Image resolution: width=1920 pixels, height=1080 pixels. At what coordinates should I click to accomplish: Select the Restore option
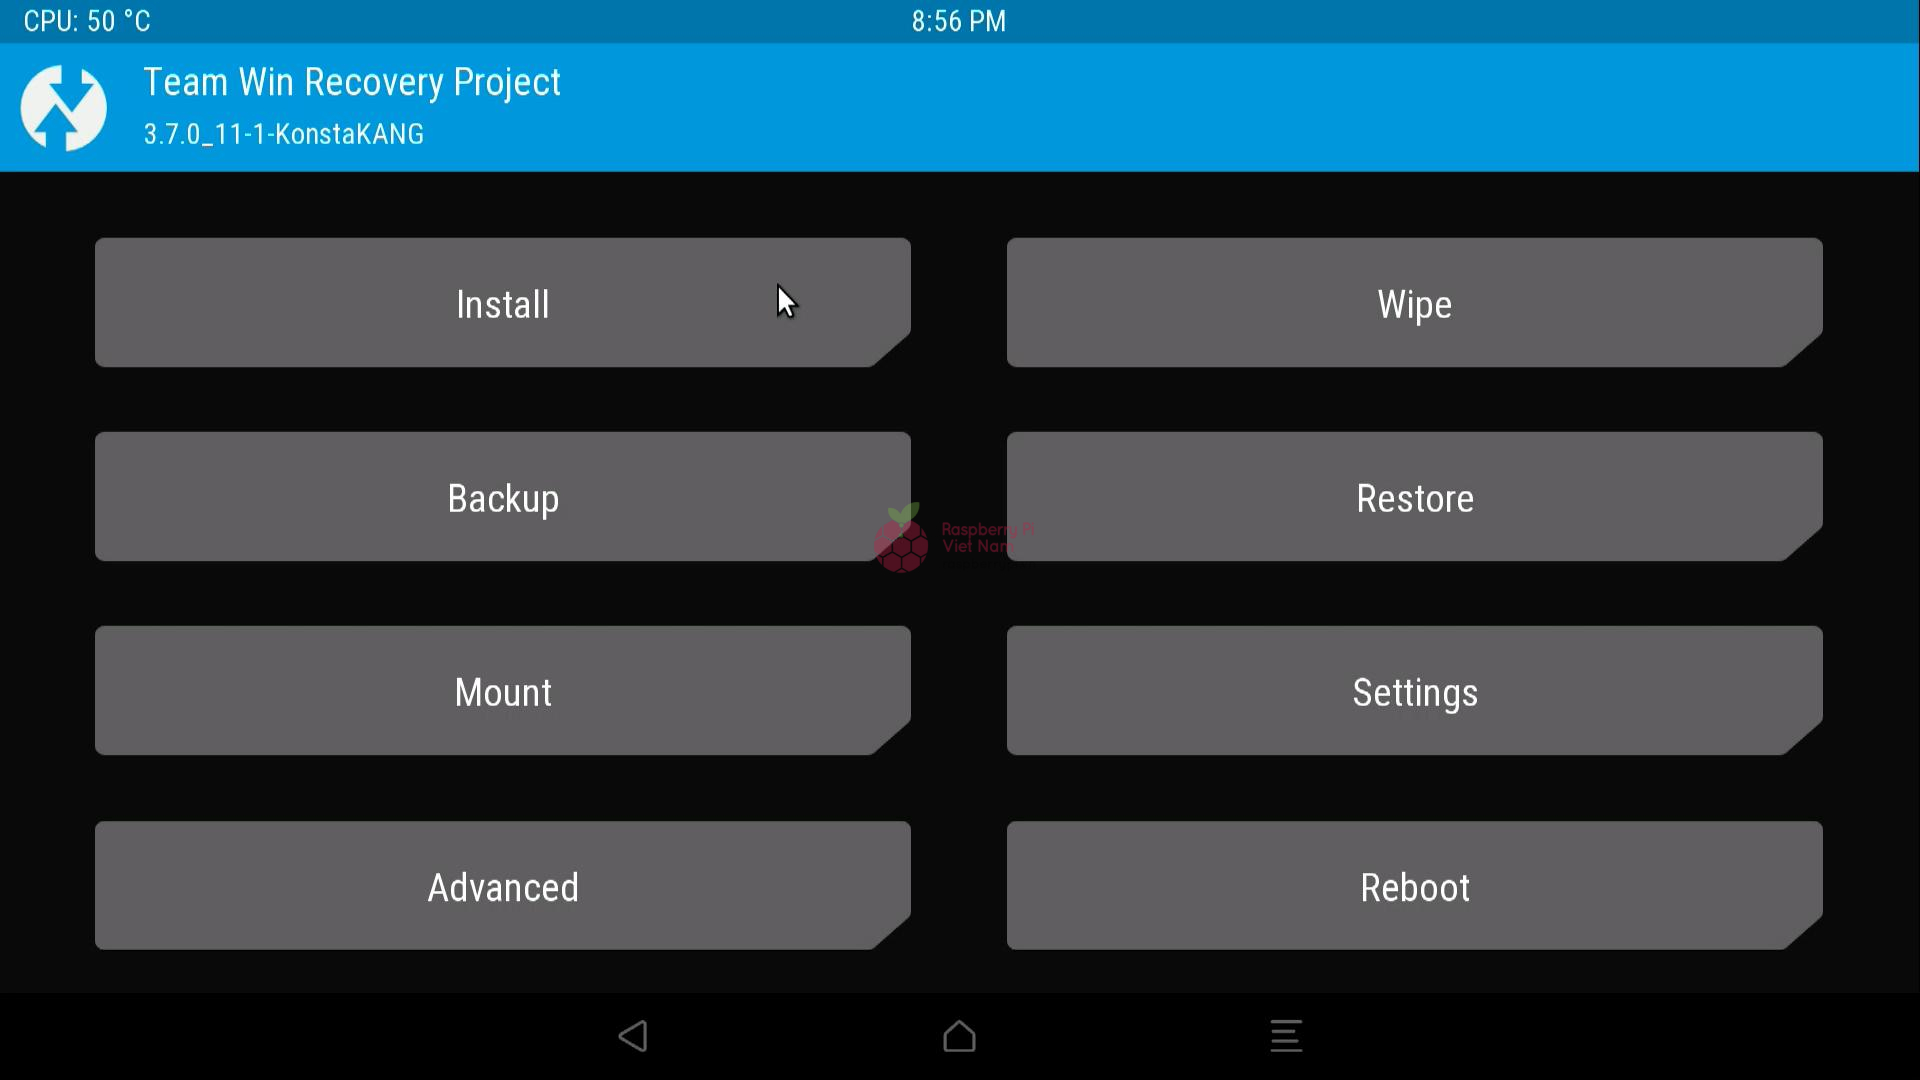(1415, 497)
